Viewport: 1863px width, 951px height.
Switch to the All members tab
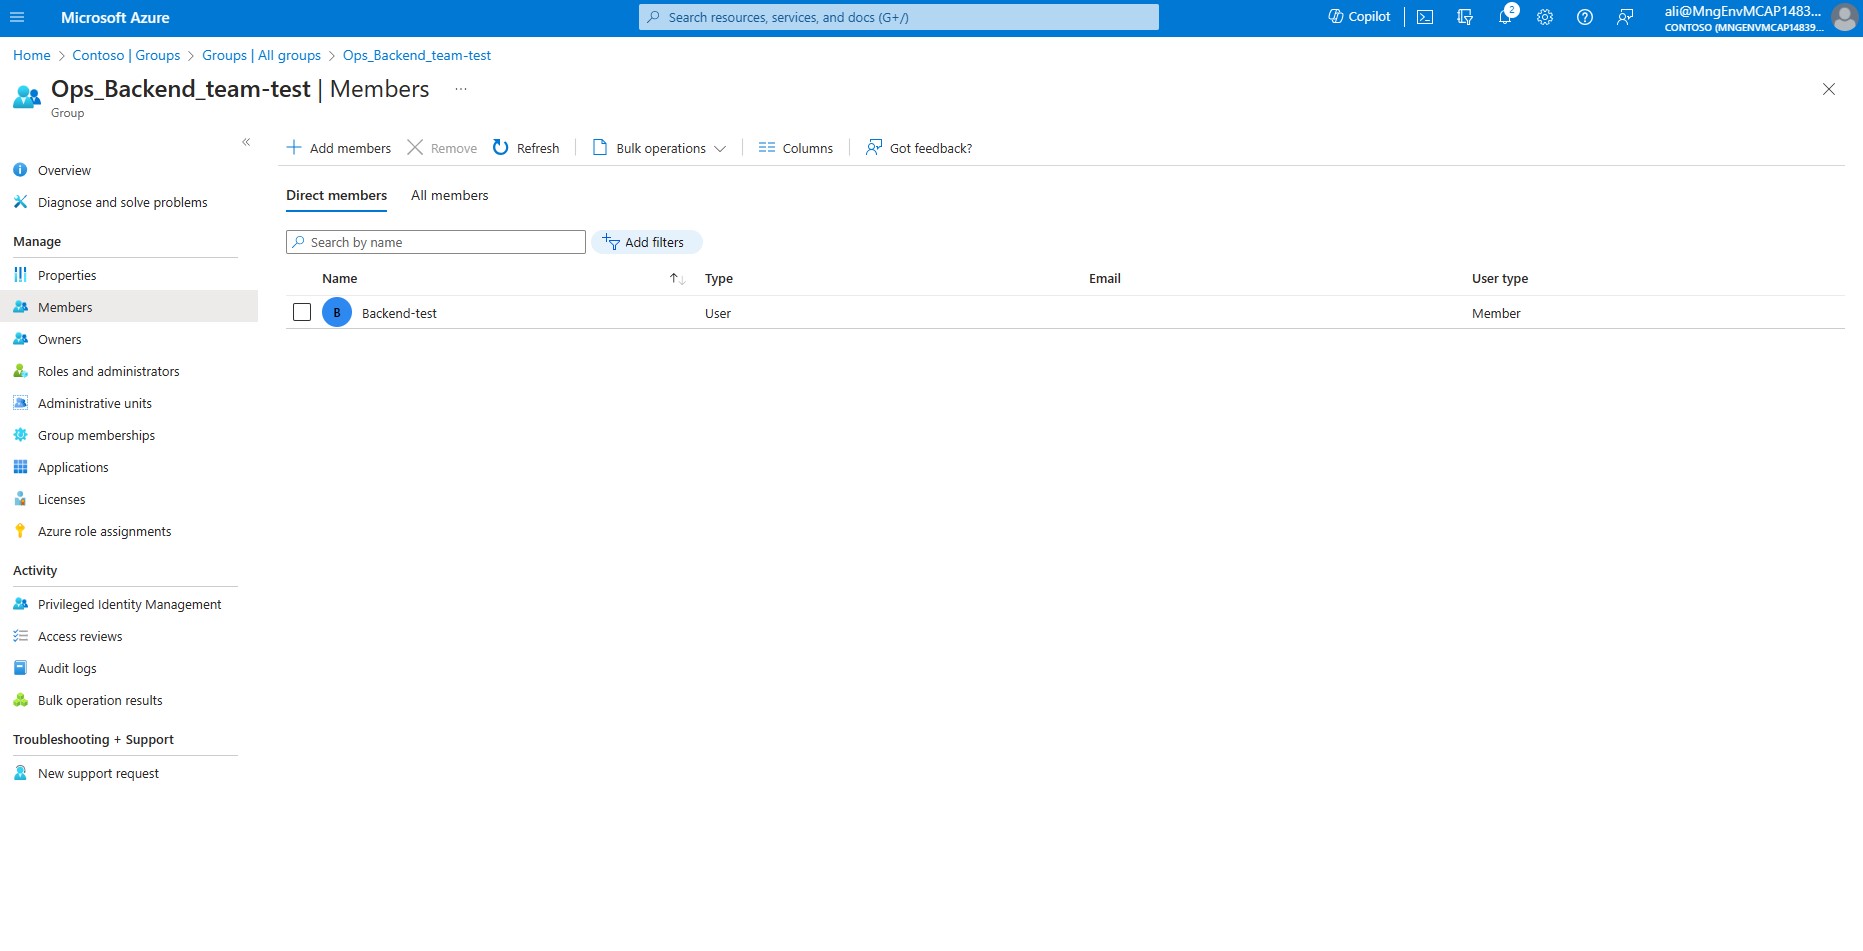(450, 195)
